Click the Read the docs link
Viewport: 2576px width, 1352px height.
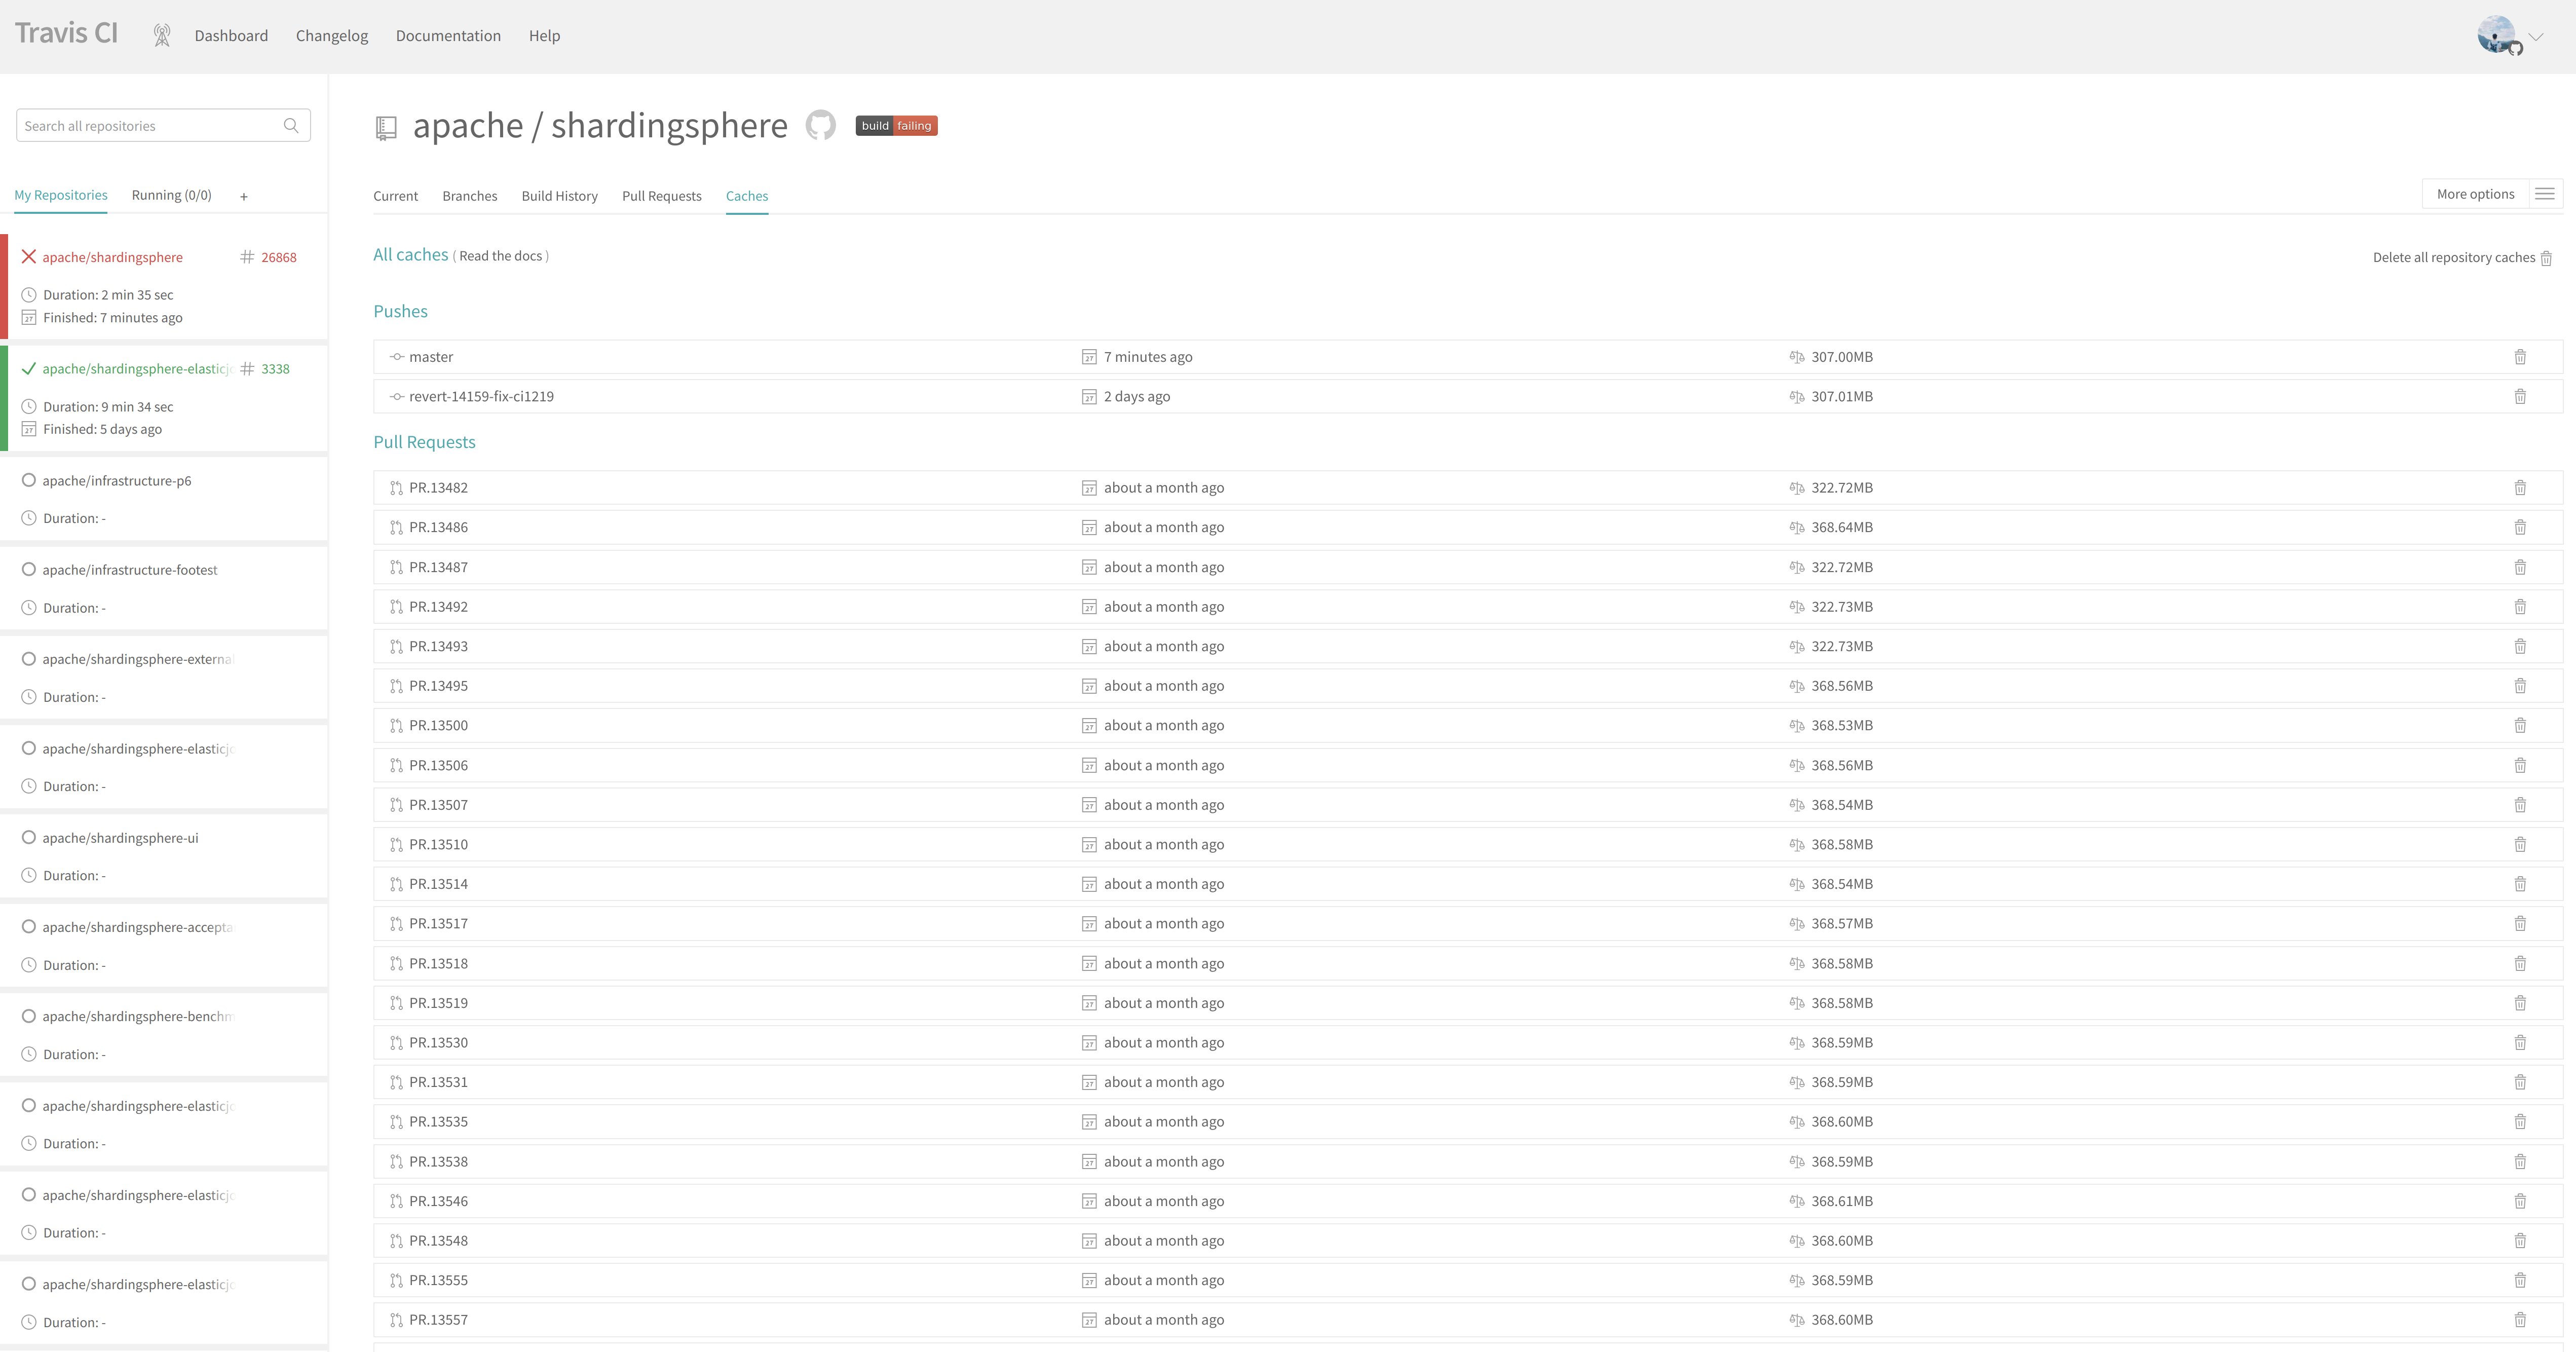tap(501, 255)
